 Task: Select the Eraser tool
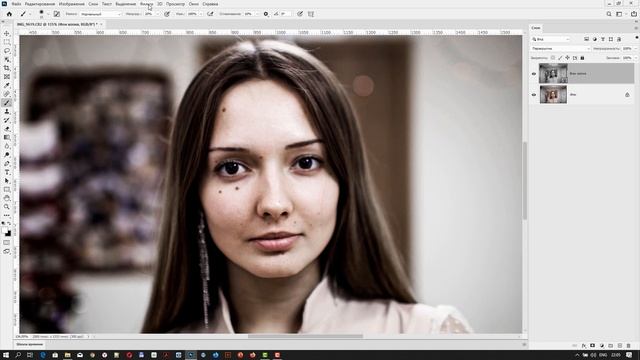7,129
